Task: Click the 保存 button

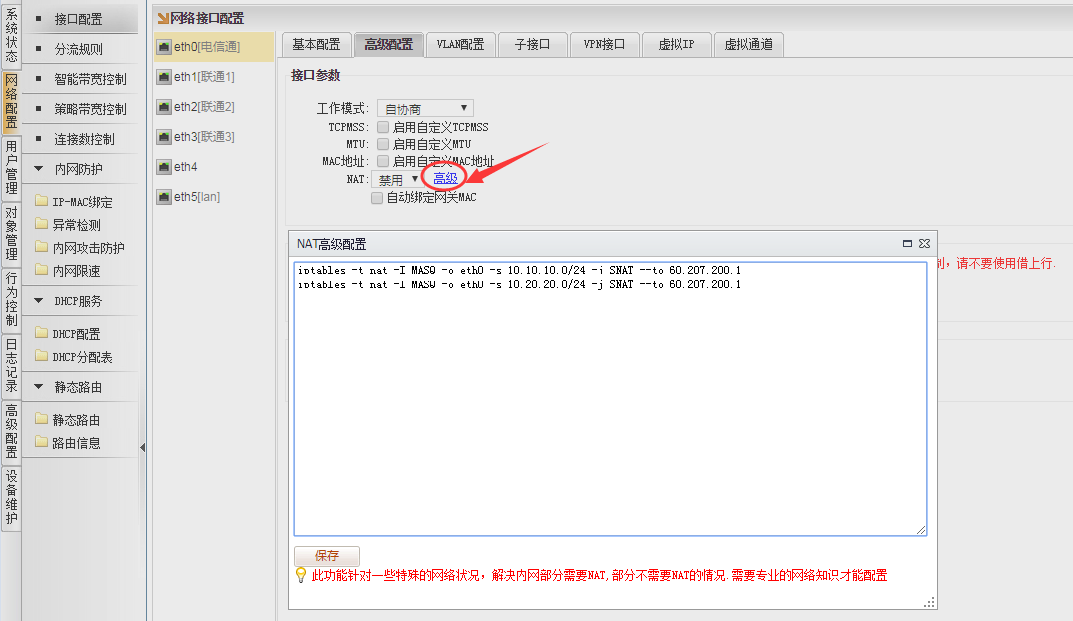Action: point(327,556)
